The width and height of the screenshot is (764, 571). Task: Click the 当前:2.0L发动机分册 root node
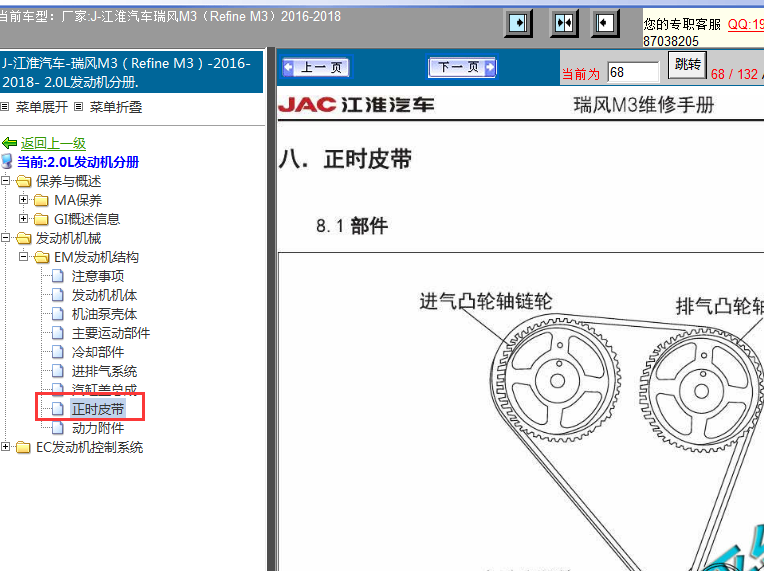[78, 162]
